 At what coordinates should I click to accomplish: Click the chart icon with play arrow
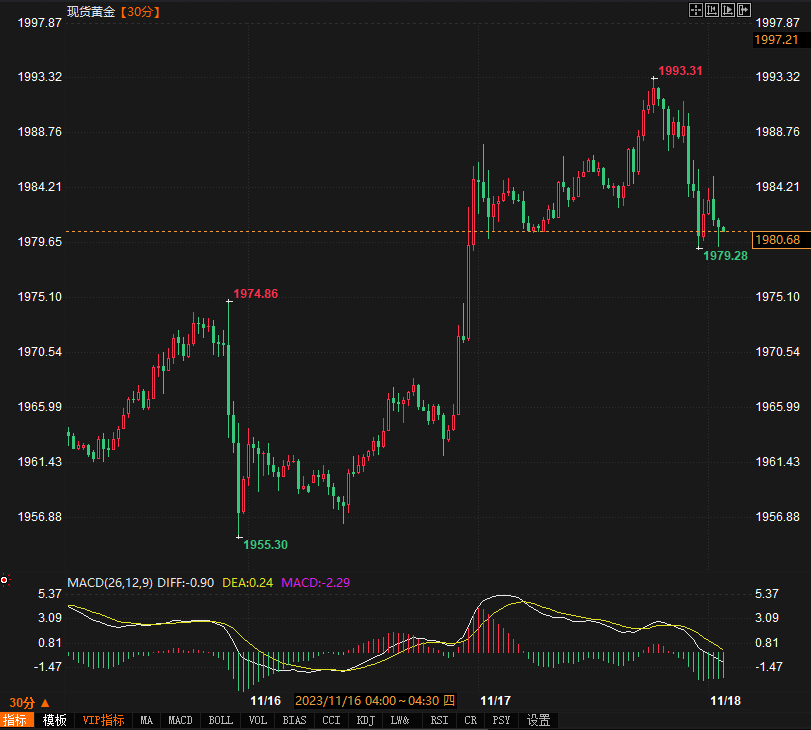click(727, 10)
